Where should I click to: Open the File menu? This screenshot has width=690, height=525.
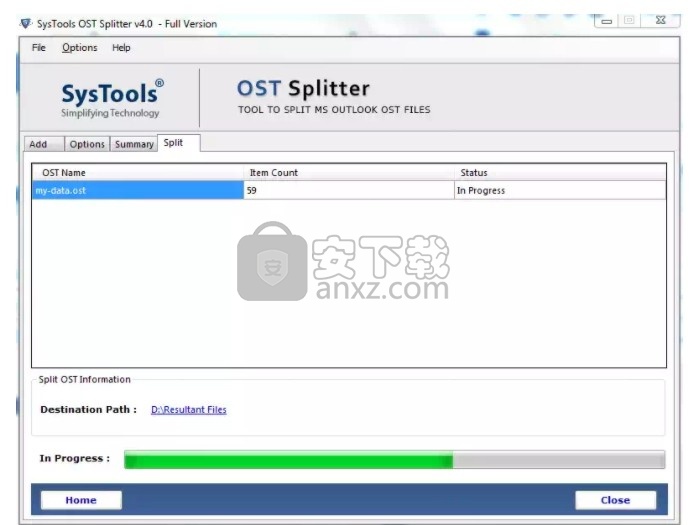tap(39, 48)
